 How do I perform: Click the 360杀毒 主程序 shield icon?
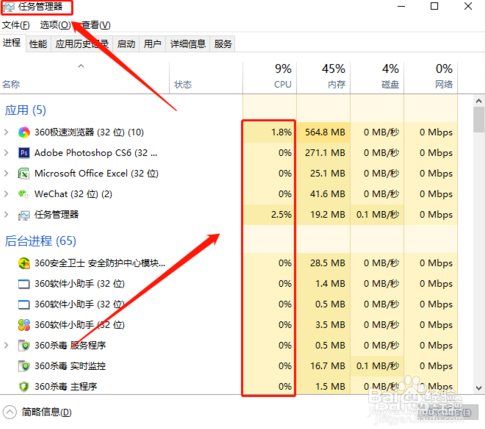pyautogui.click(x=24, y=386)
